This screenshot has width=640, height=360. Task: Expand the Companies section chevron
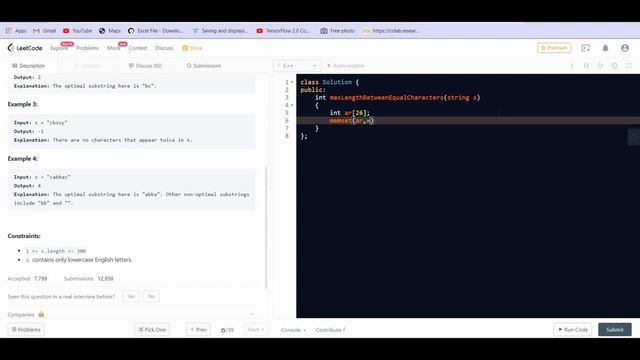coord(252,314)
